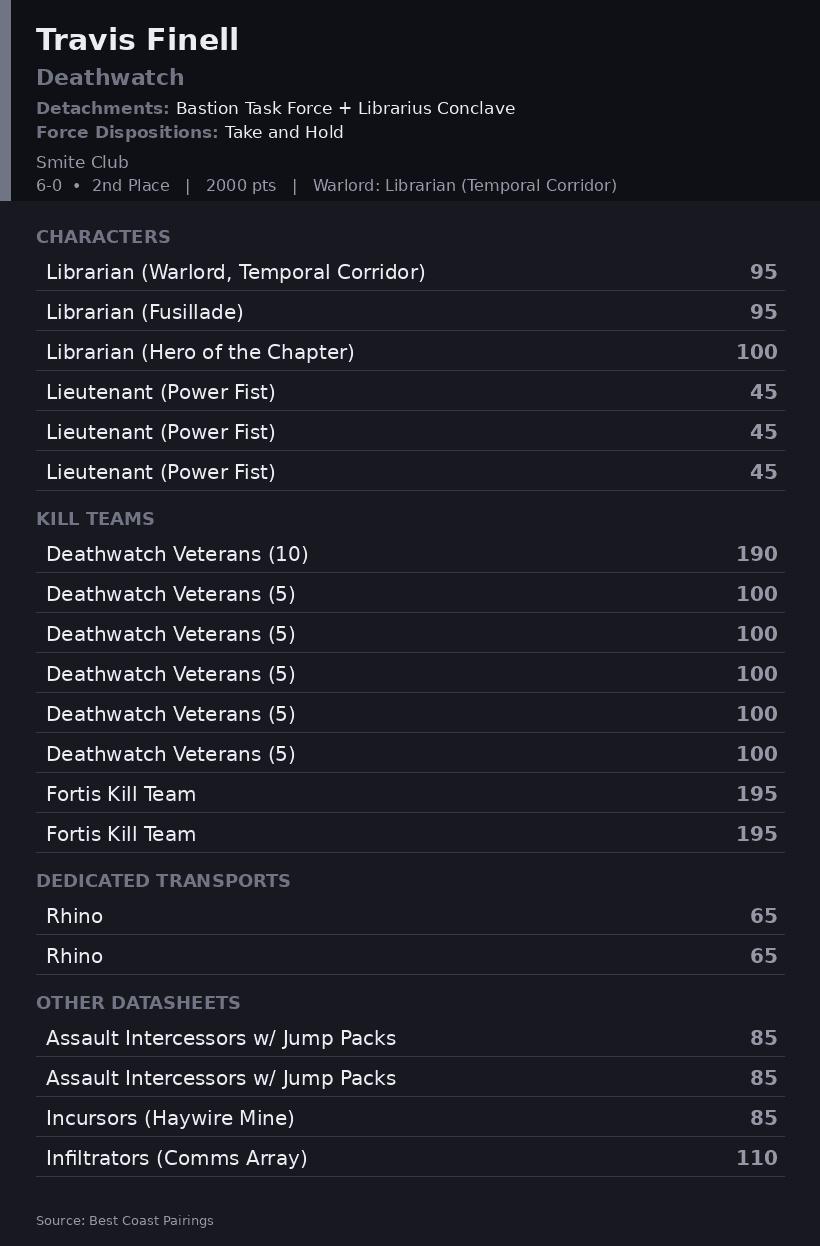Select Librarian (Hero of the Chapter) row
This screenshot has width=820, height=1246.
[x=410, y=352]
